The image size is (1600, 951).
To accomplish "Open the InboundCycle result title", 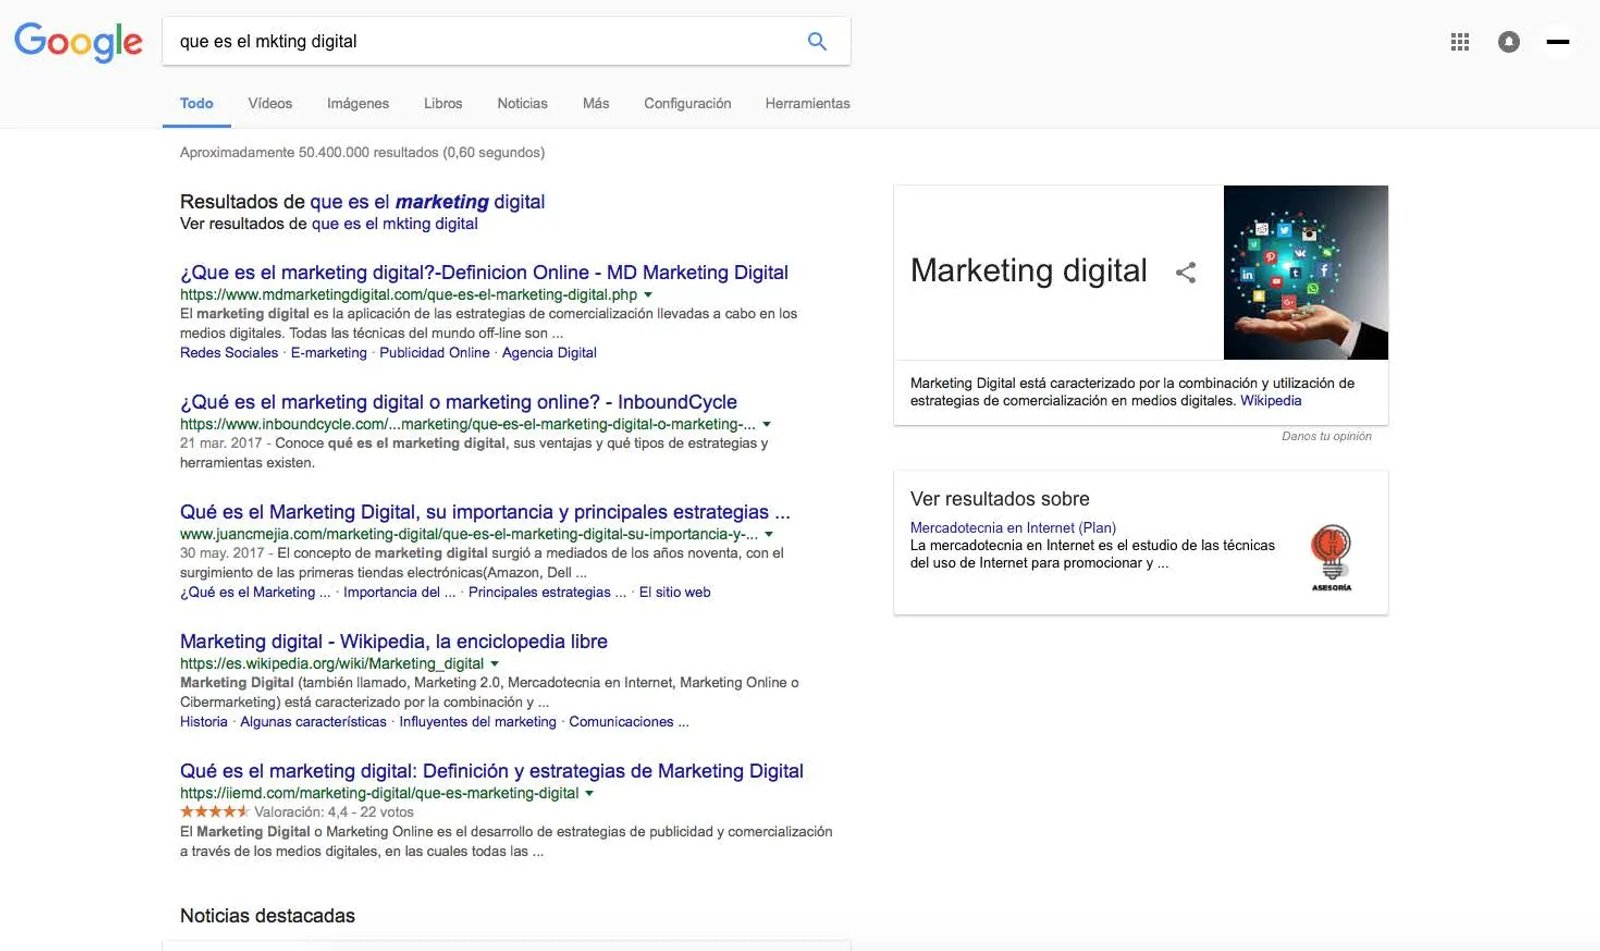I will 458,402.
